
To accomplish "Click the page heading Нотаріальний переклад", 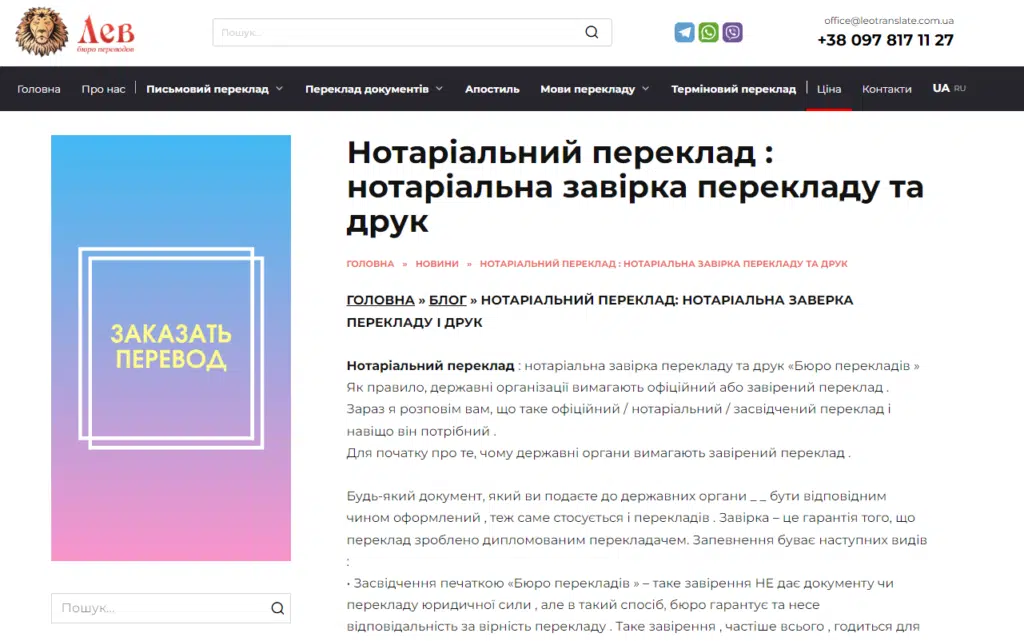I will pos(635,187).
